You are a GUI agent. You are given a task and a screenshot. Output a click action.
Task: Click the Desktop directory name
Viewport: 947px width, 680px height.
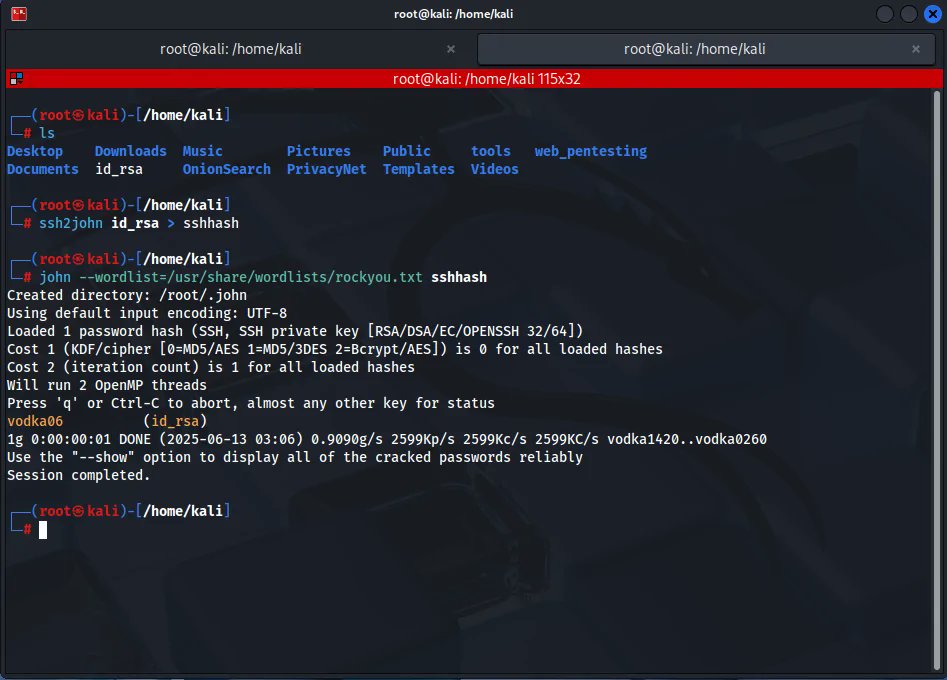coord(35,151)
